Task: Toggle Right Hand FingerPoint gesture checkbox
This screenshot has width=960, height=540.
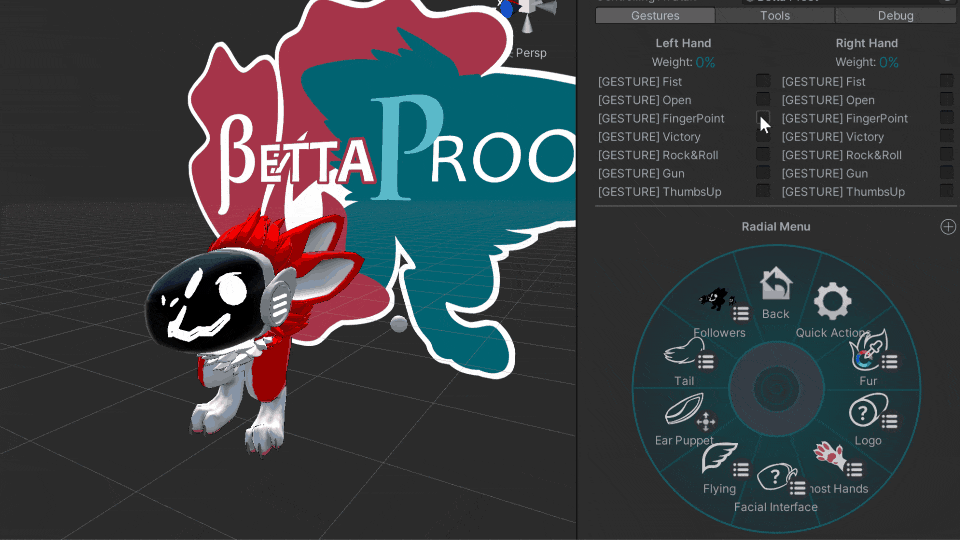Action: click(x=947, y=118)
